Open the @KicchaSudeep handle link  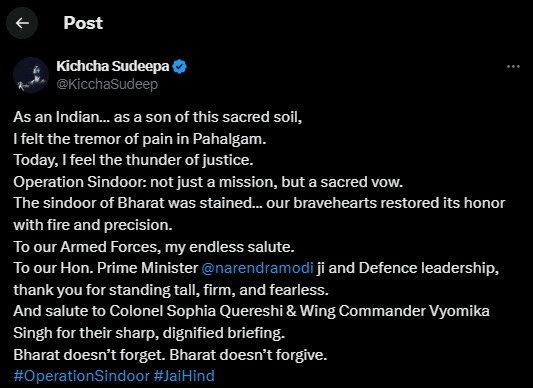(x=107, y=84)
